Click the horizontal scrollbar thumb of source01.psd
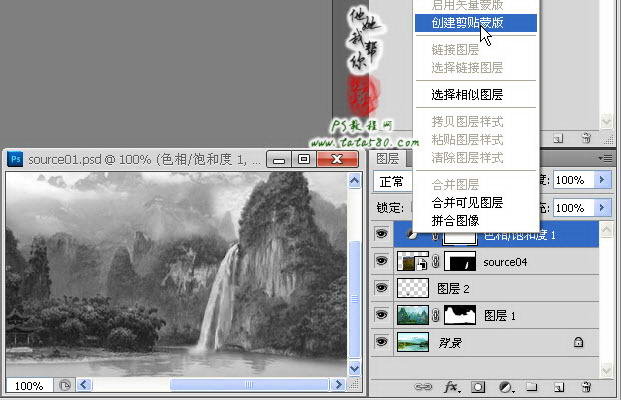Viewport: 621px width, 400px height. point(249,385)
